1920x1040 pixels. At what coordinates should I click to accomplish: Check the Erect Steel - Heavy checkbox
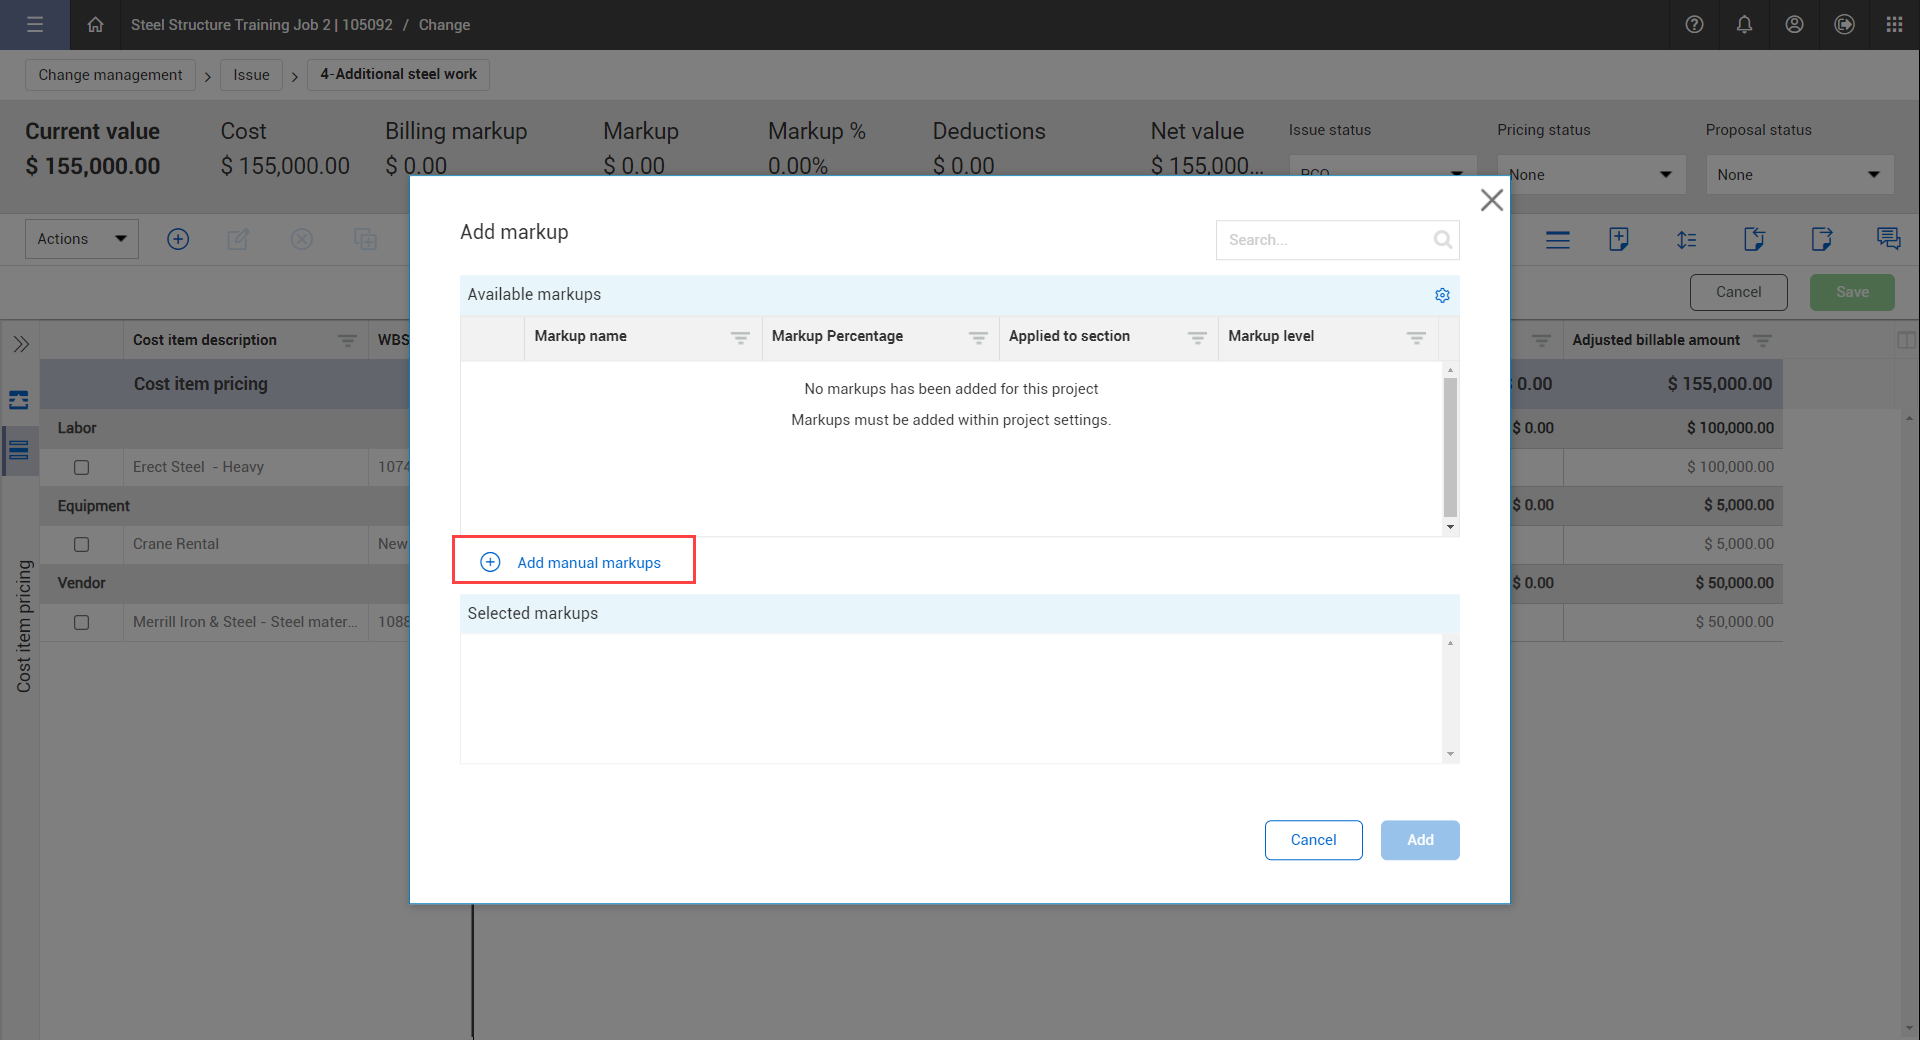(82, 467)
